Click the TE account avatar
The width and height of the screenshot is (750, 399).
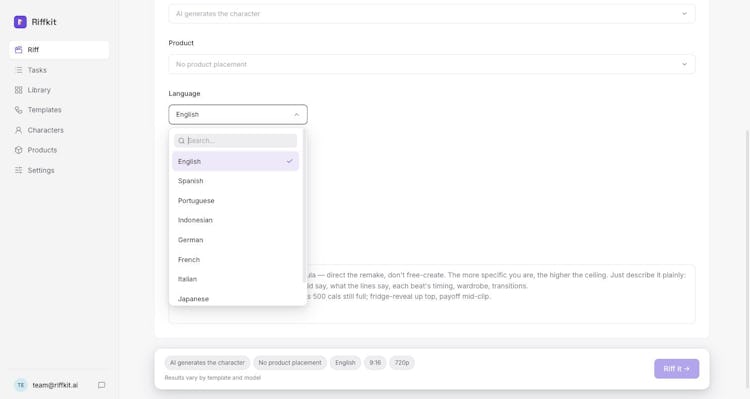[21, 385]
